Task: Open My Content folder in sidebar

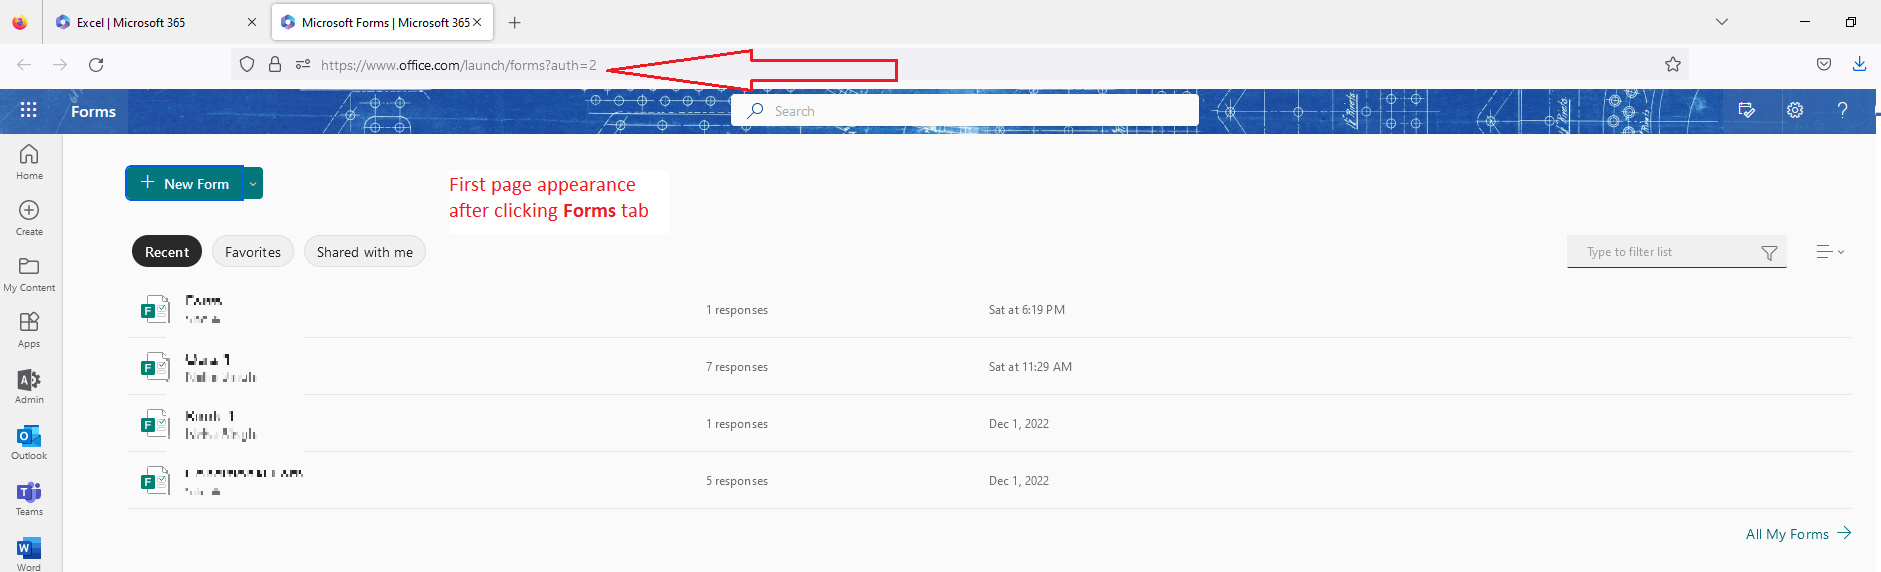Action: coord(29,273)
